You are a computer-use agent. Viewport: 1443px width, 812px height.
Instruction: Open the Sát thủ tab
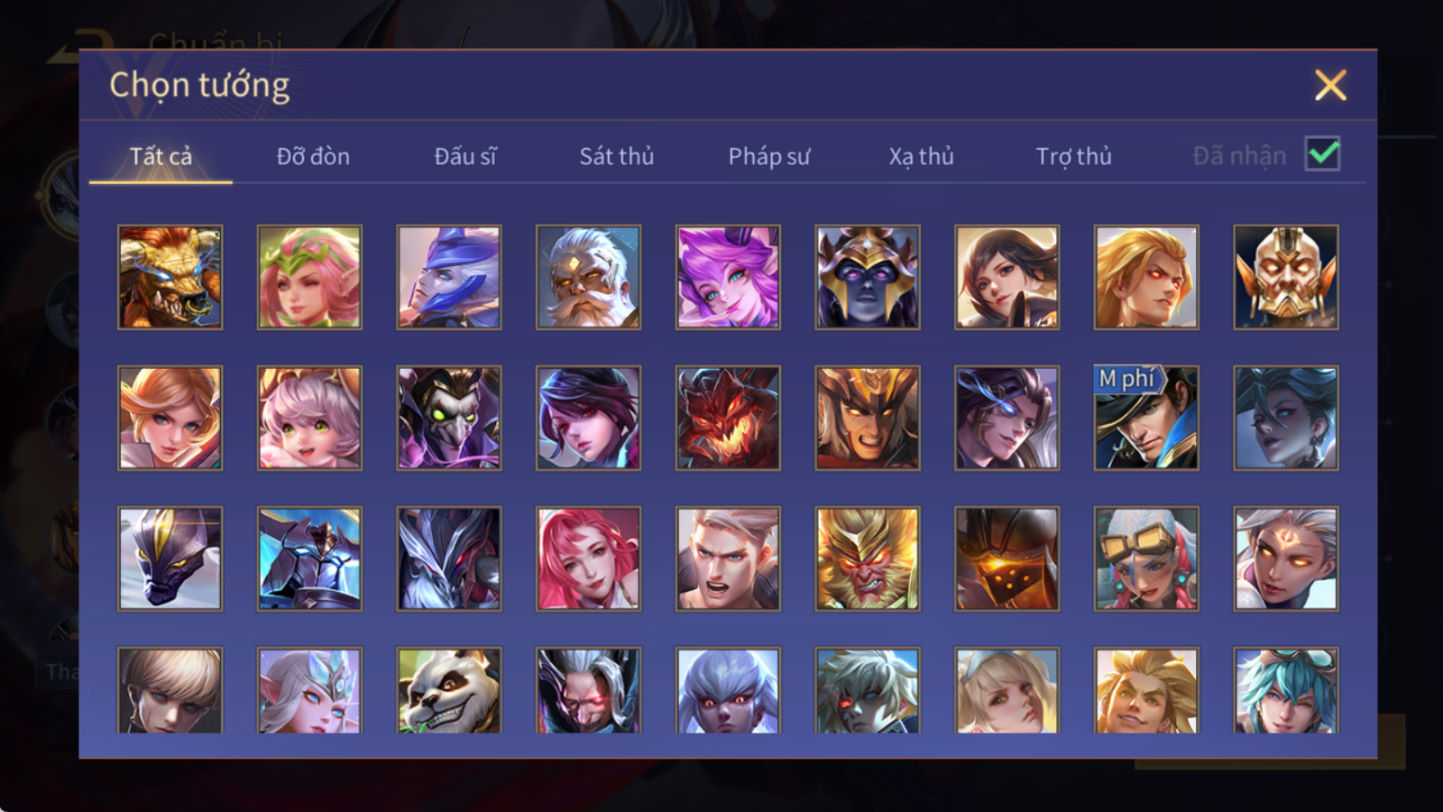(x=617, y=156)
